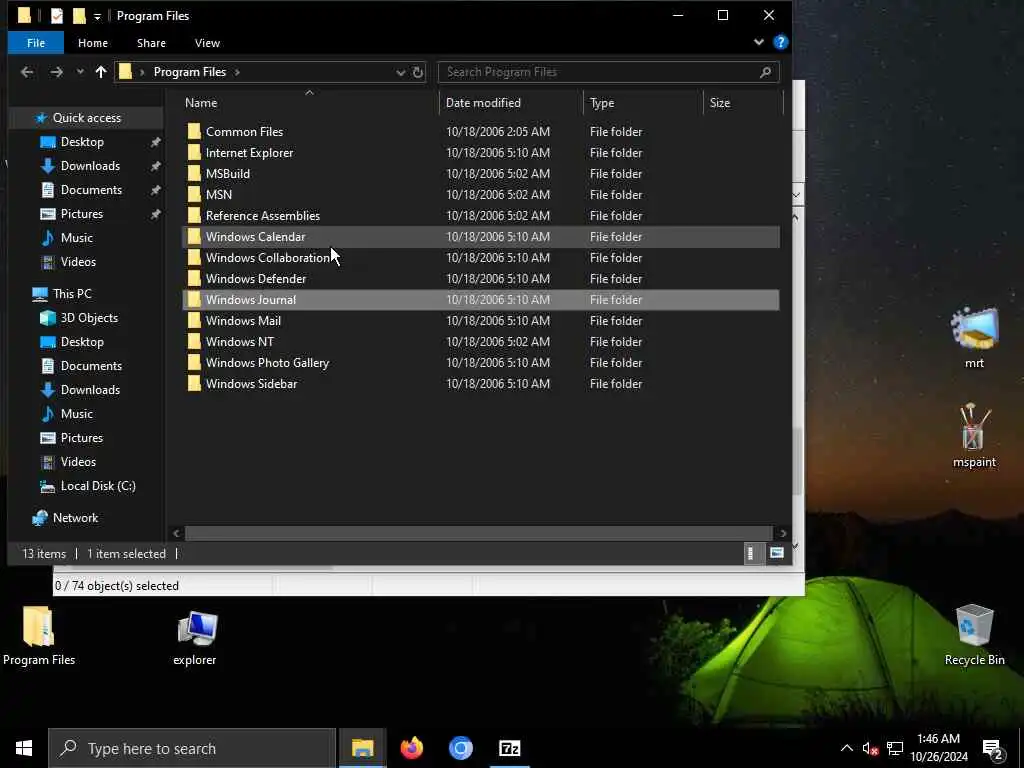Click the Forward navigation arrow

coord(56,72)
